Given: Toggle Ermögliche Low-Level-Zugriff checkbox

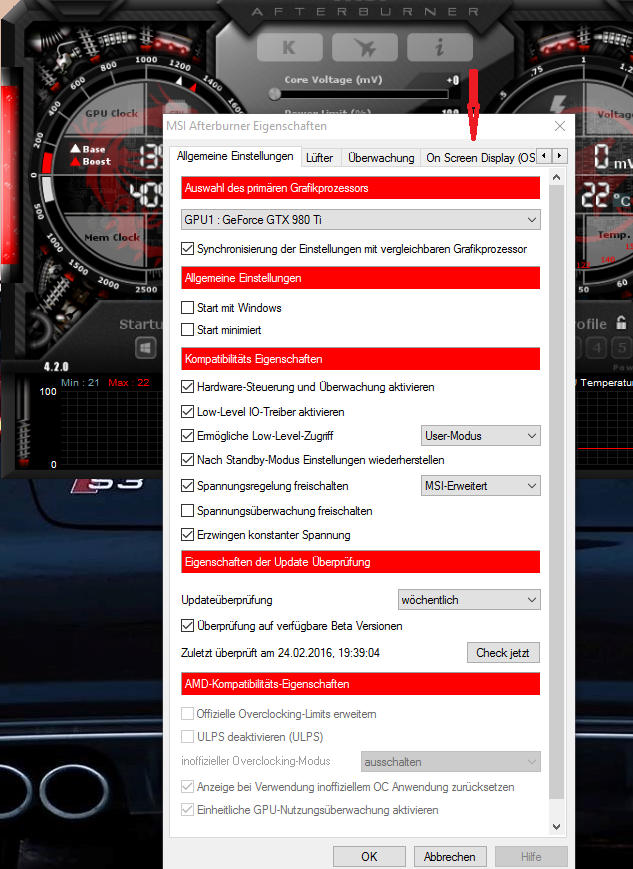Looking at the screenshot, I should coord(187,436).
